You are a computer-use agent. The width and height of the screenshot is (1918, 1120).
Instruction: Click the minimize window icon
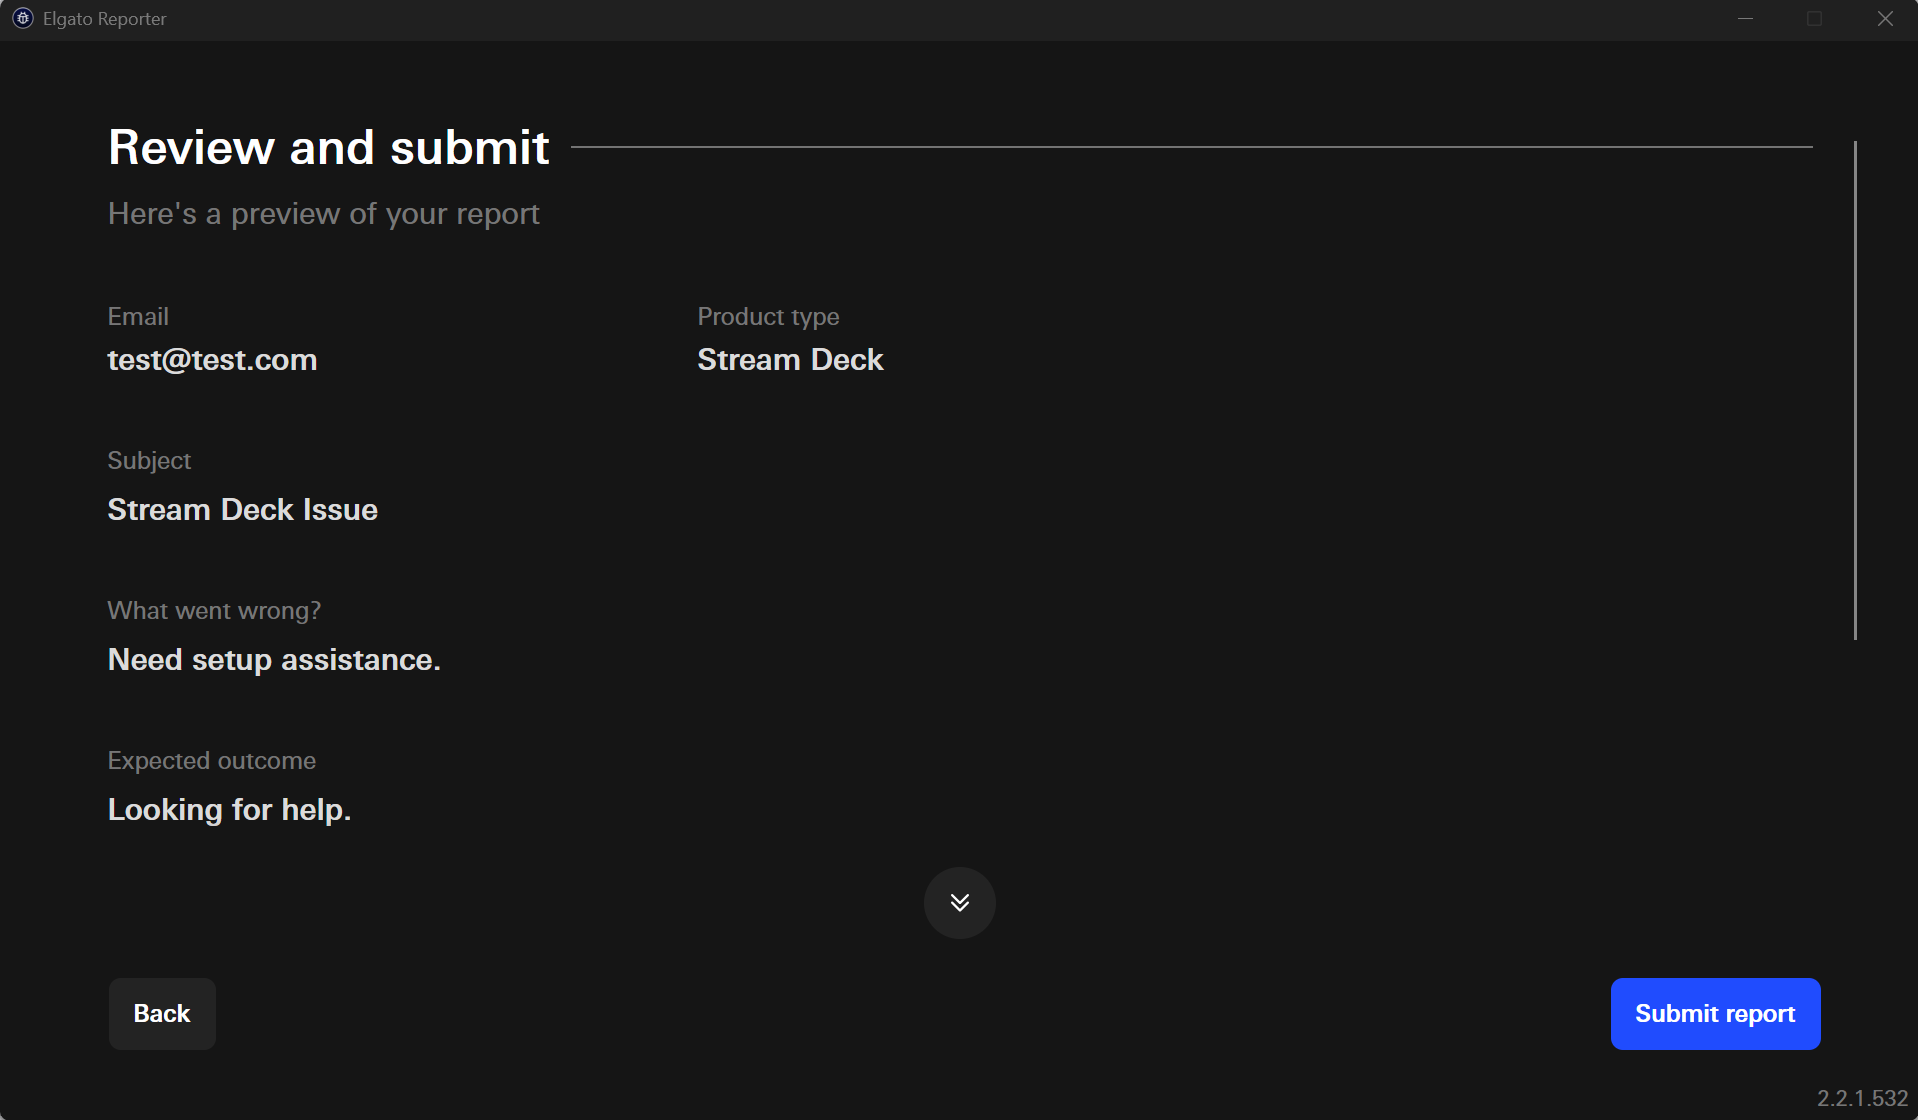[1745, 18]
